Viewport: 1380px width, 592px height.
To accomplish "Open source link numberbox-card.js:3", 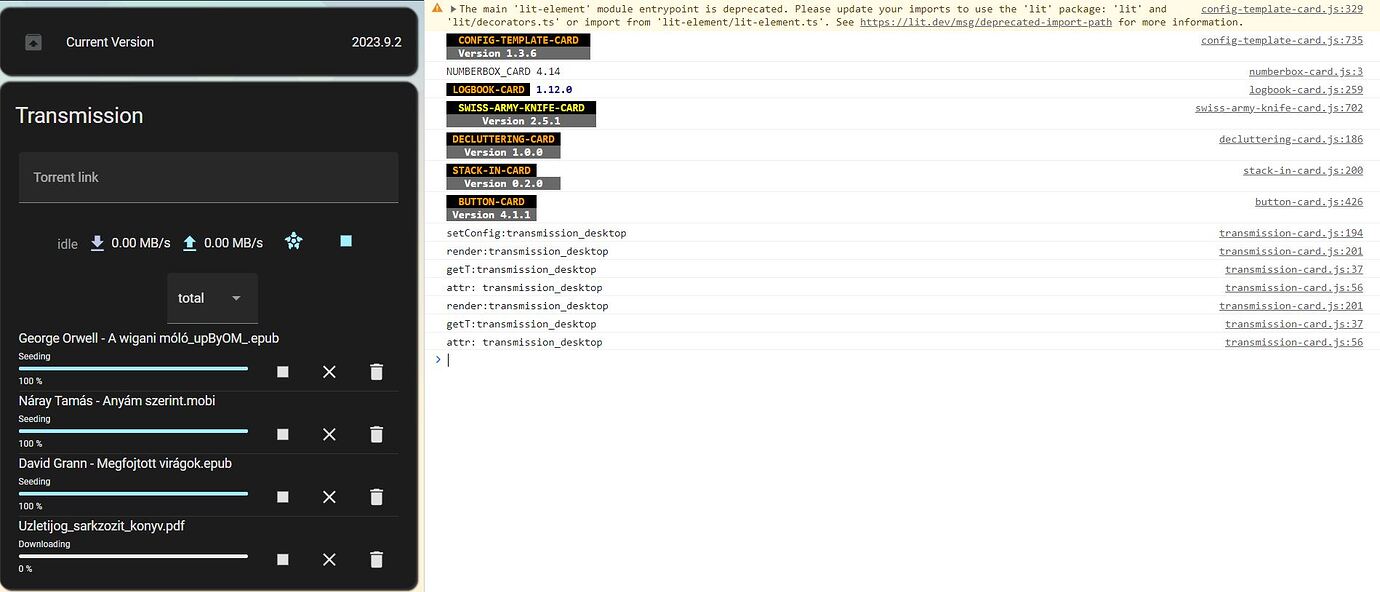I will coord(1306,72).
